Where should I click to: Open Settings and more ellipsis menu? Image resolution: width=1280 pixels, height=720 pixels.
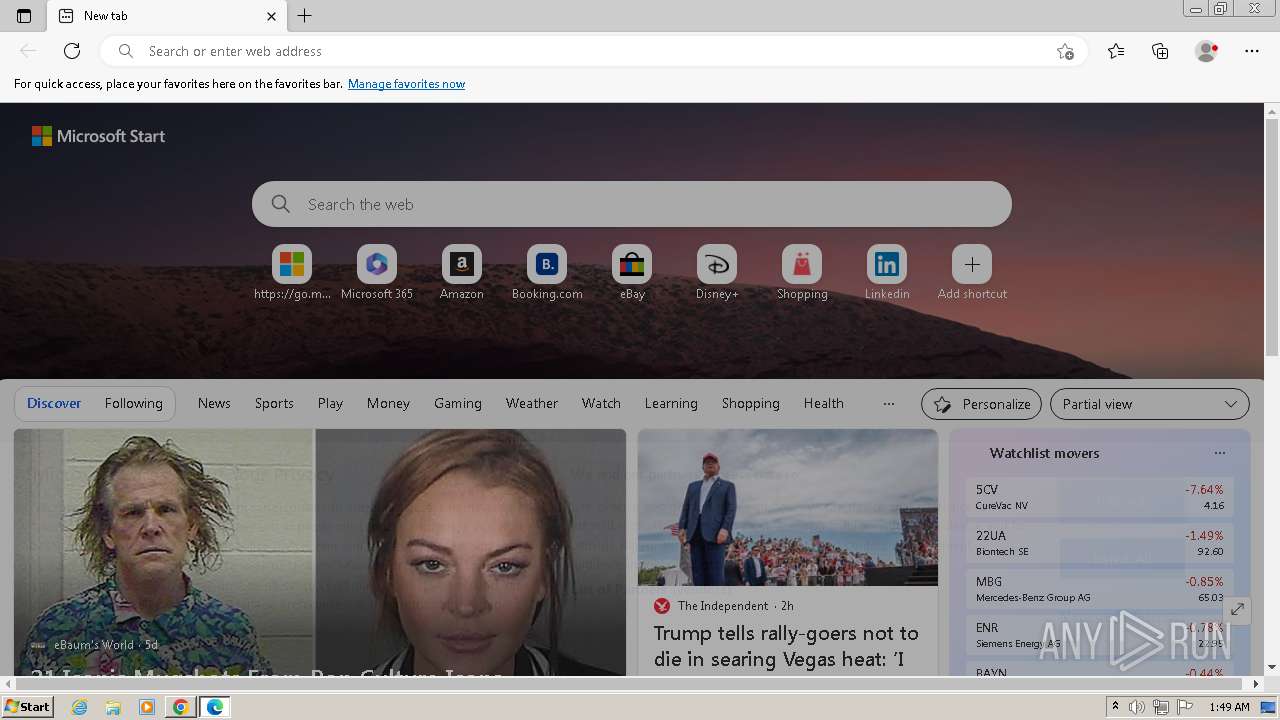click(1252, 51)
